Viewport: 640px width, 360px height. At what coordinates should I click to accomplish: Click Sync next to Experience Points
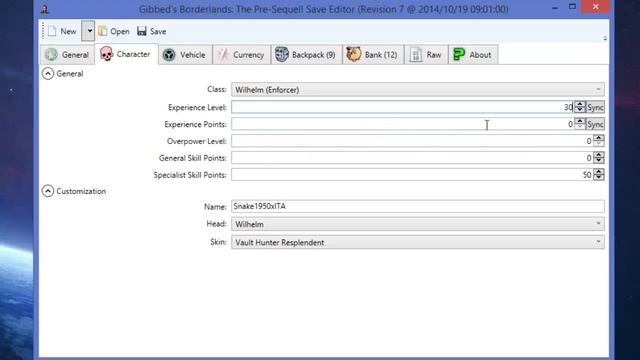(x=595, y=124)
